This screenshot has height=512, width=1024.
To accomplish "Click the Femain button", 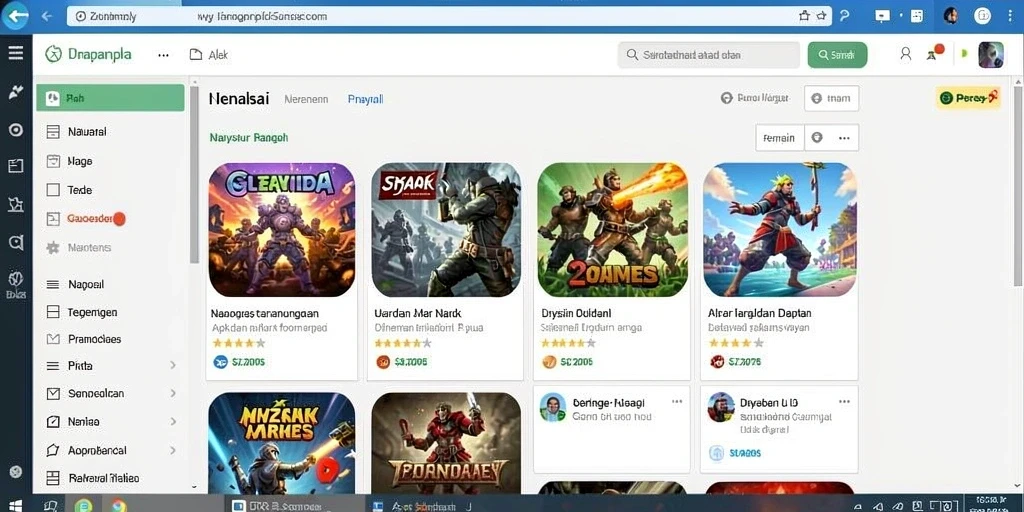I will pos(780,138).
